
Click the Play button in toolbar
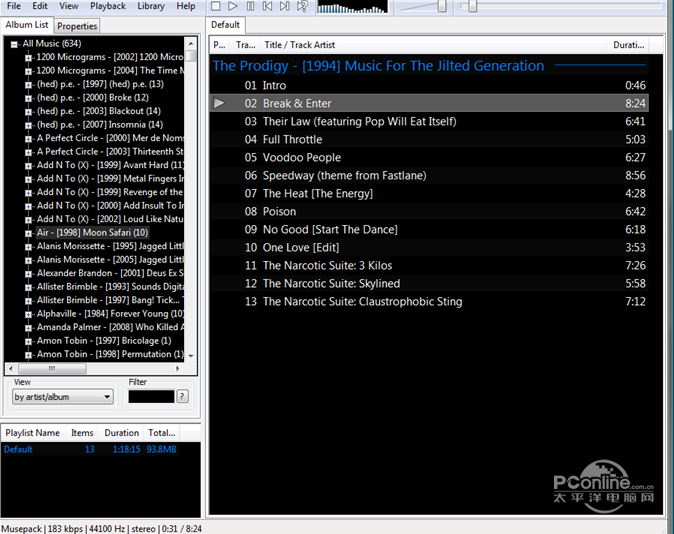coord(233,6)
